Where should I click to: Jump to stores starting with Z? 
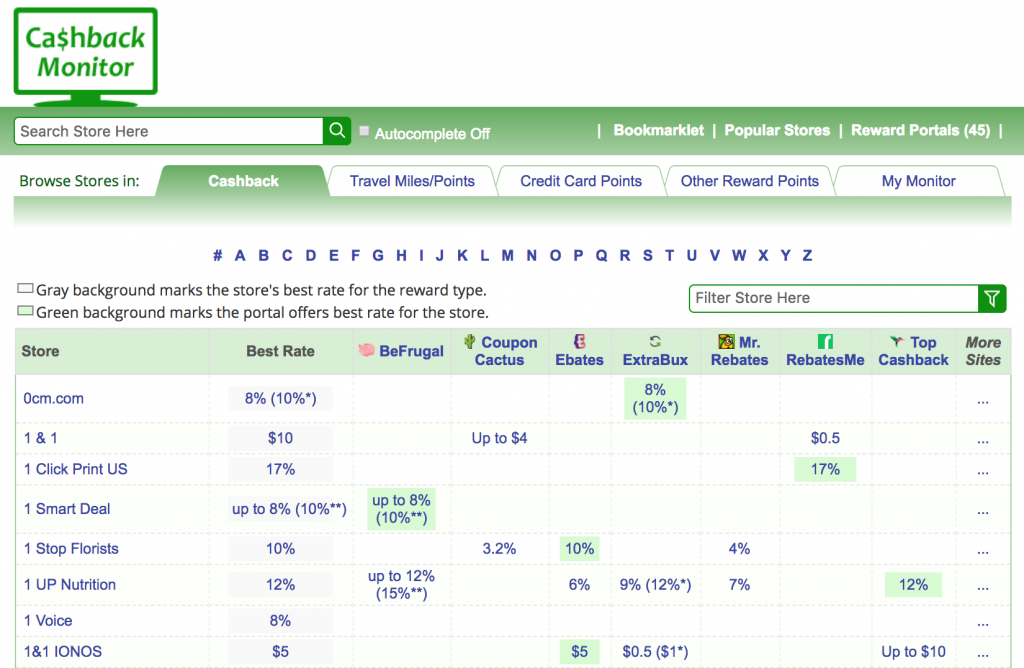click(x=807, y=255)
